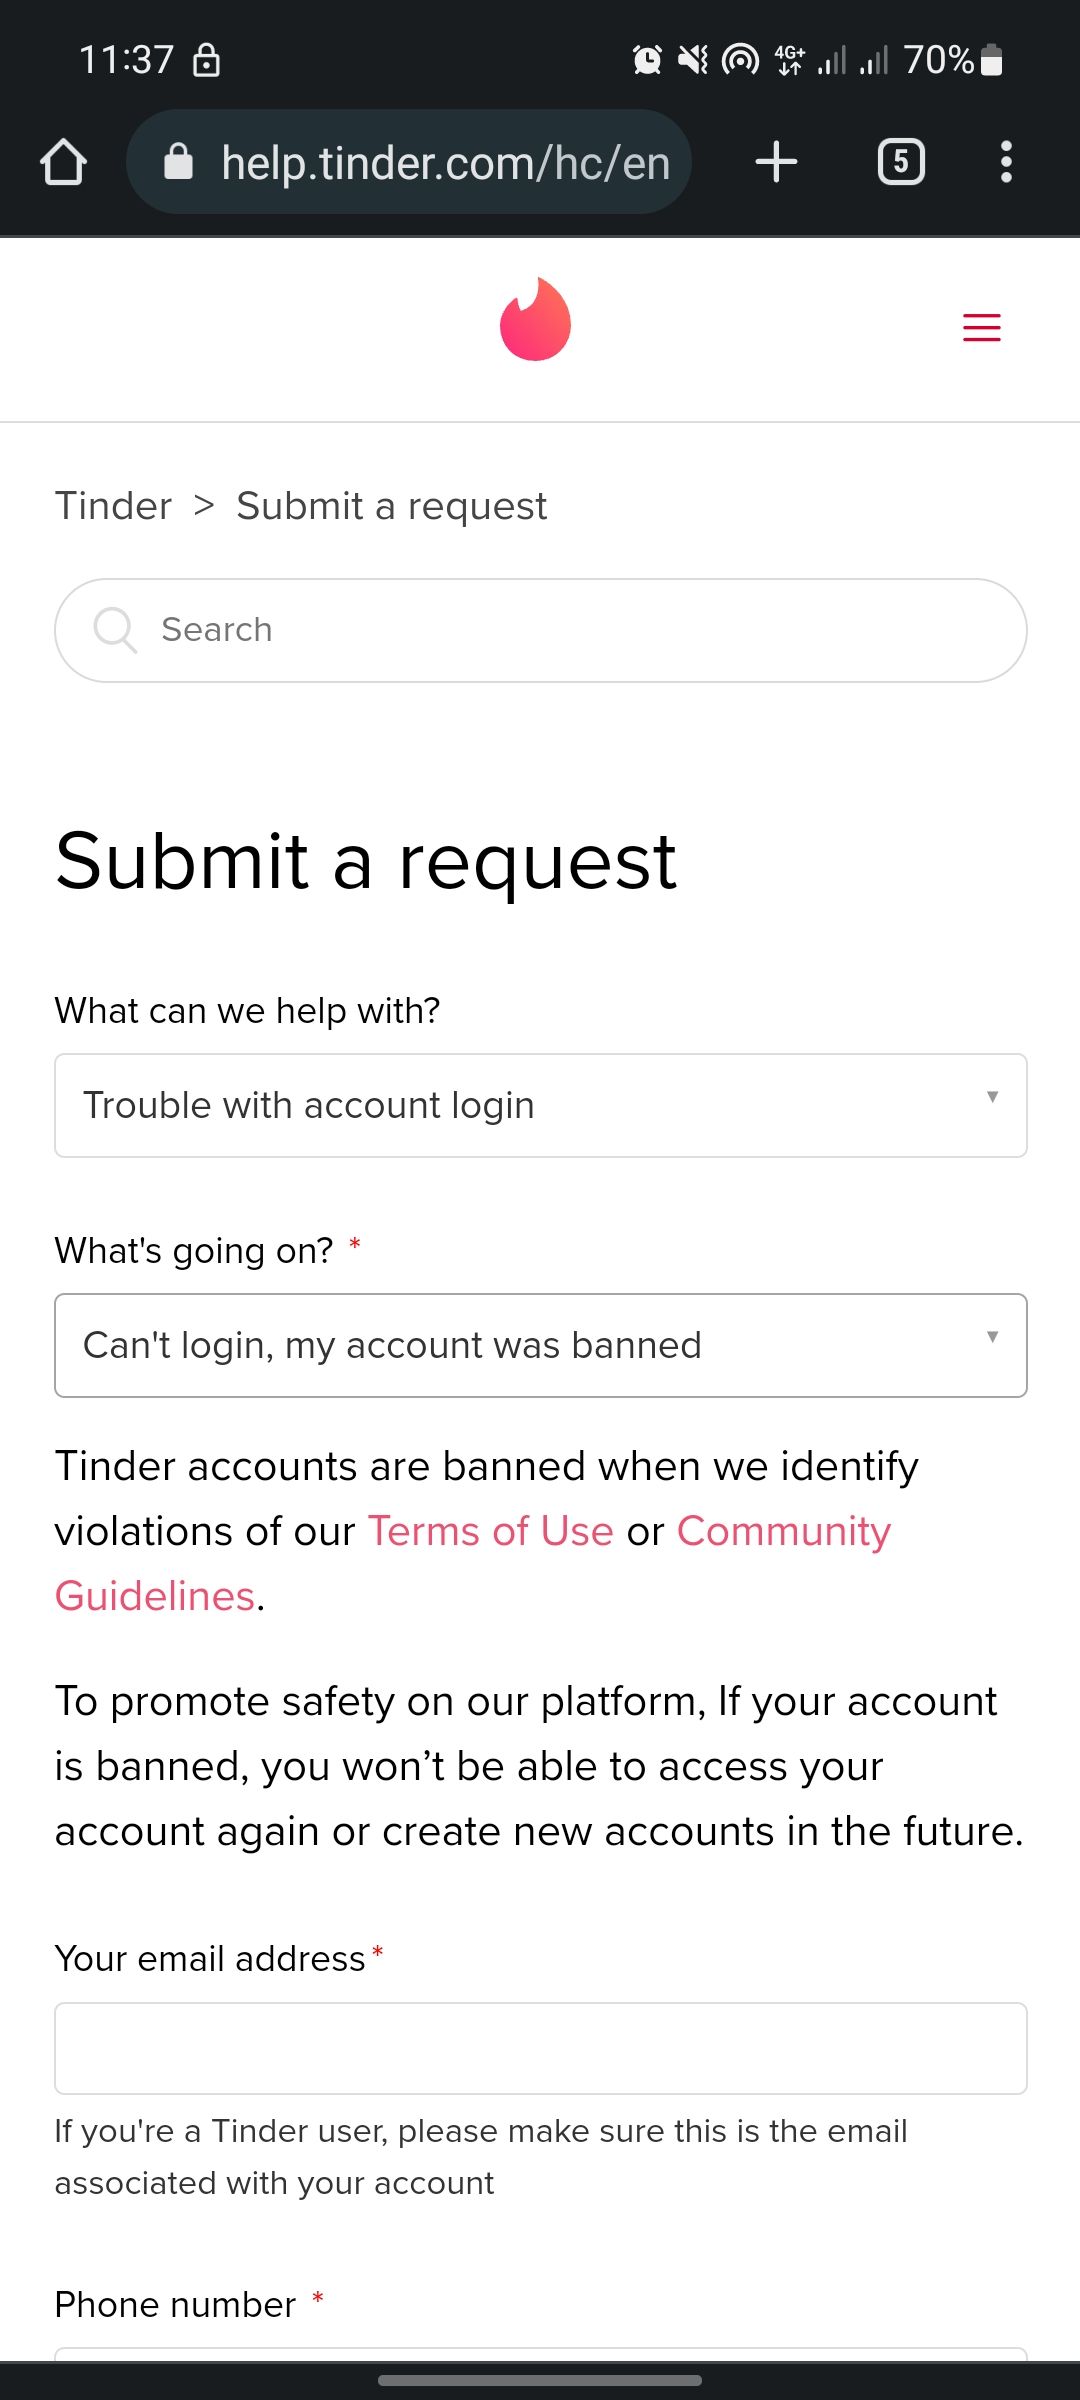Viewport: 1080px width, 2400px height.
Task: Click inside the Search box
Action: point(540,630)
